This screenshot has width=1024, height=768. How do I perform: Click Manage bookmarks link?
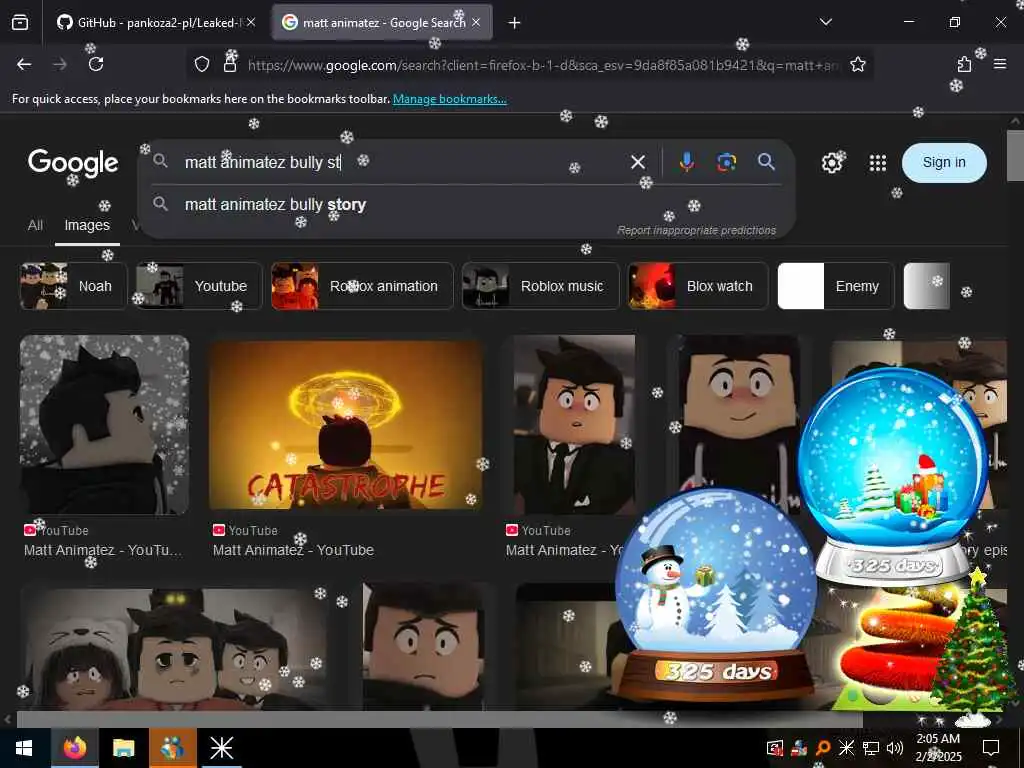[449, 99]
